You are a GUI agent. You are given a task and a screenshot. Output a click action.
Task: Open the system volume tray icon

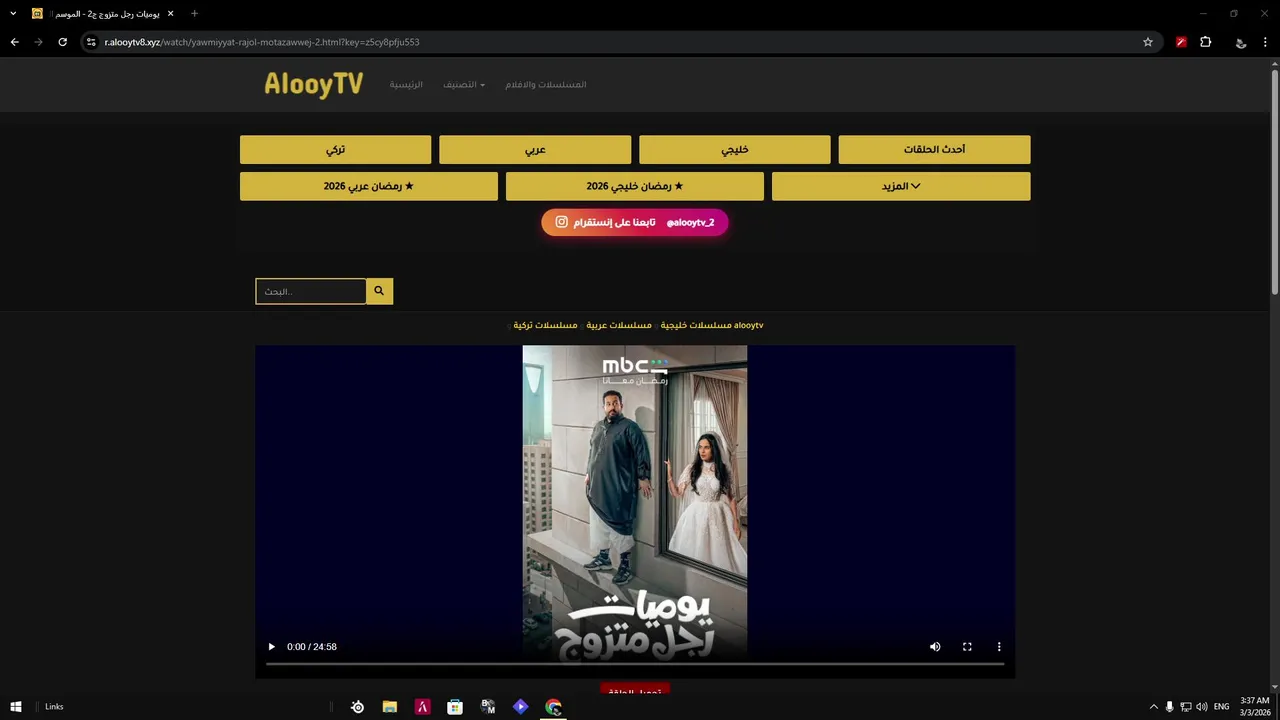tap(1201, 707)
